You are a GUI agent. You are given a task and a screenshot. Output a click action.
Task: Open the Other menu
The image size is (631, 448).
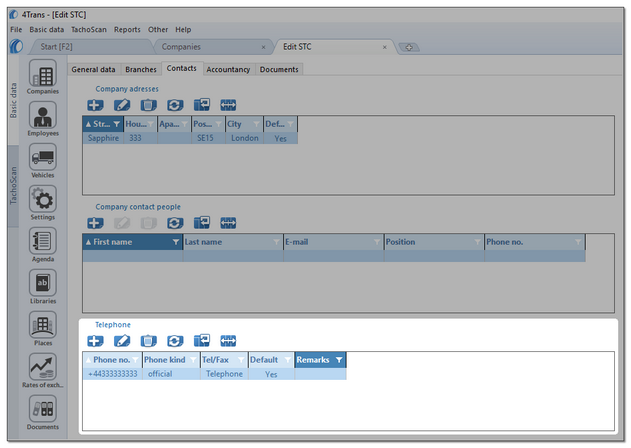click(158, 29)
